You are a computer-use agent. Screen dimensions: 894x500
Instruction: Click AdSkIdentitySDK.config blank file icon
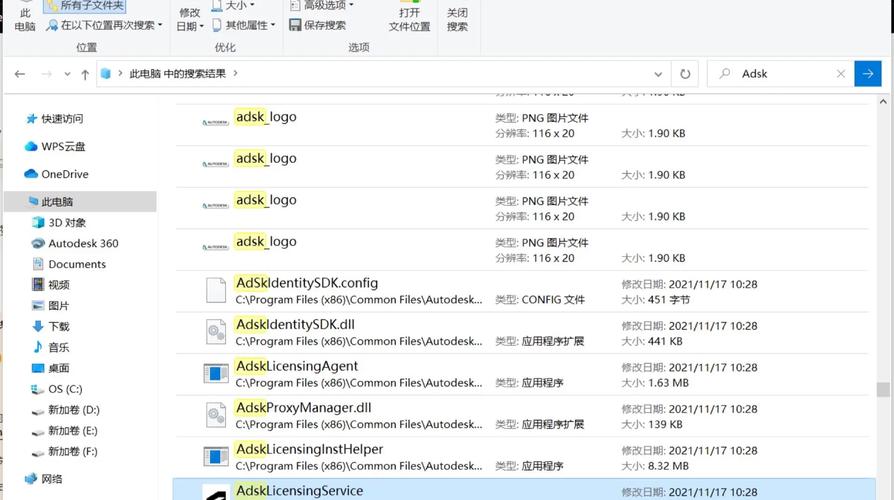pos(216,290)
